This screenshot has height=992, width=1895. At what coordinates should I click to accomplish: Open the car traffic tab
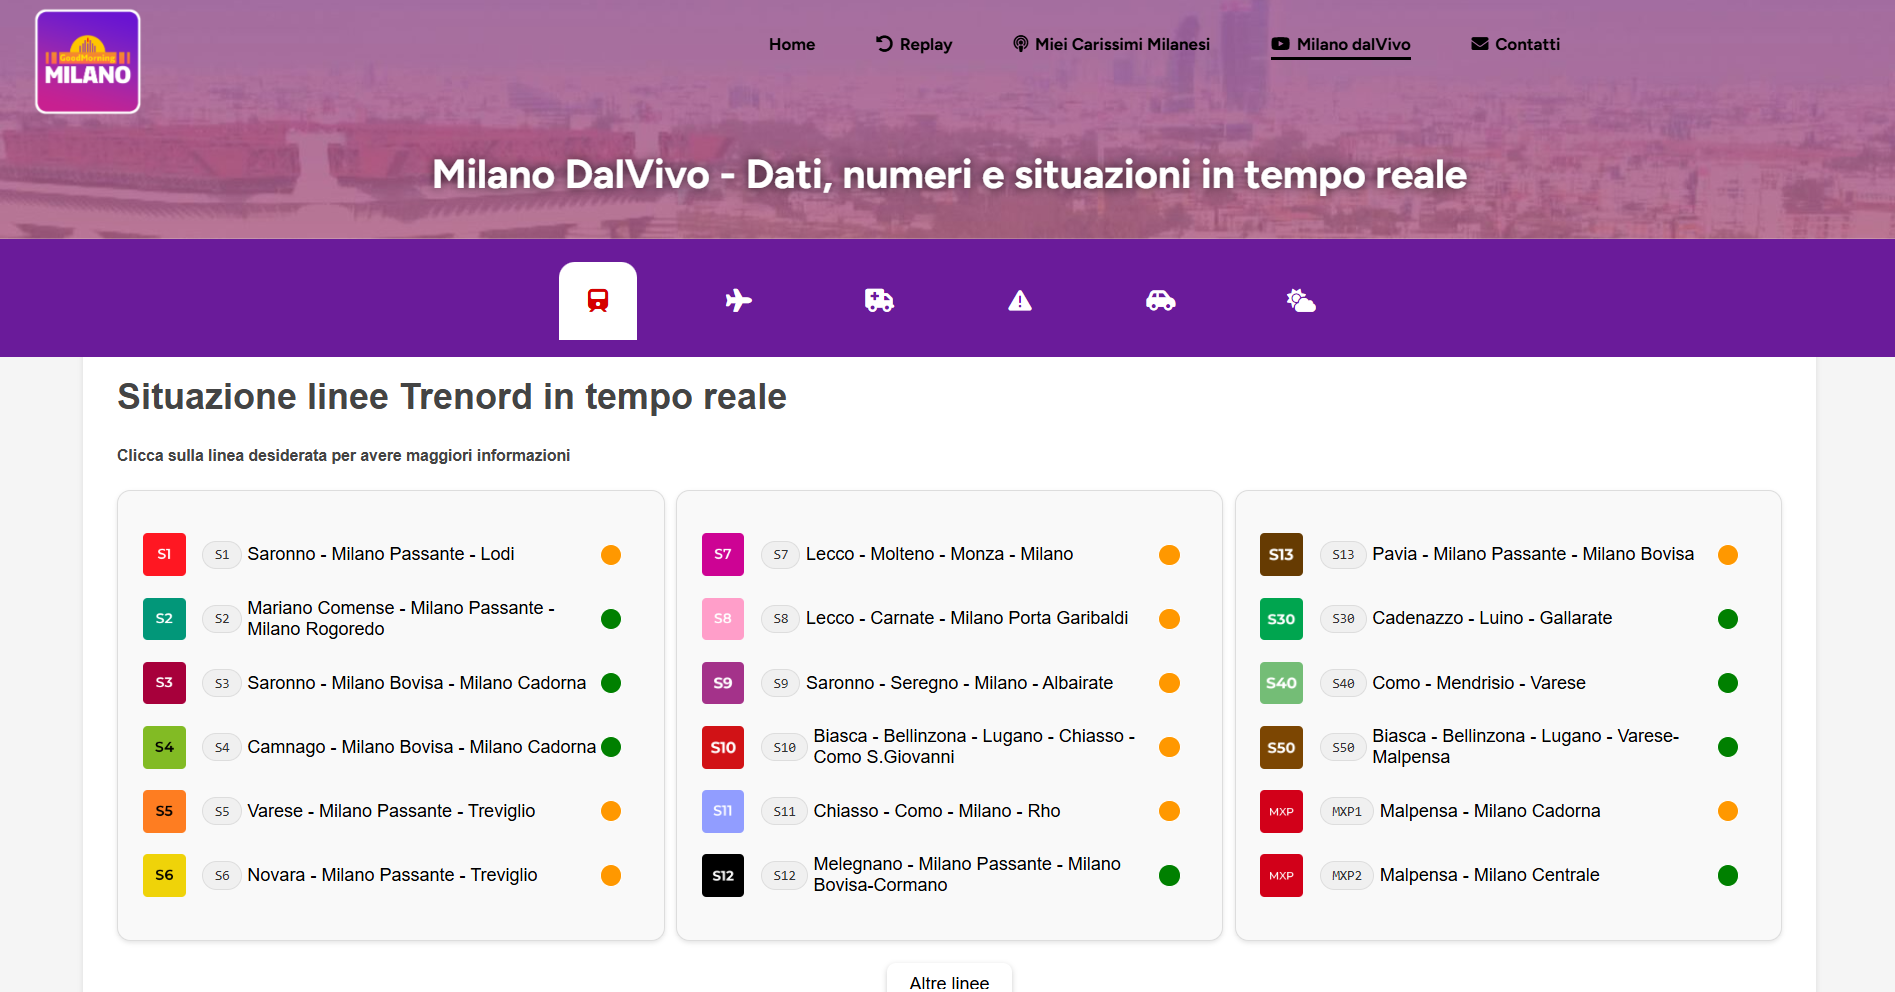(1160, 300)
